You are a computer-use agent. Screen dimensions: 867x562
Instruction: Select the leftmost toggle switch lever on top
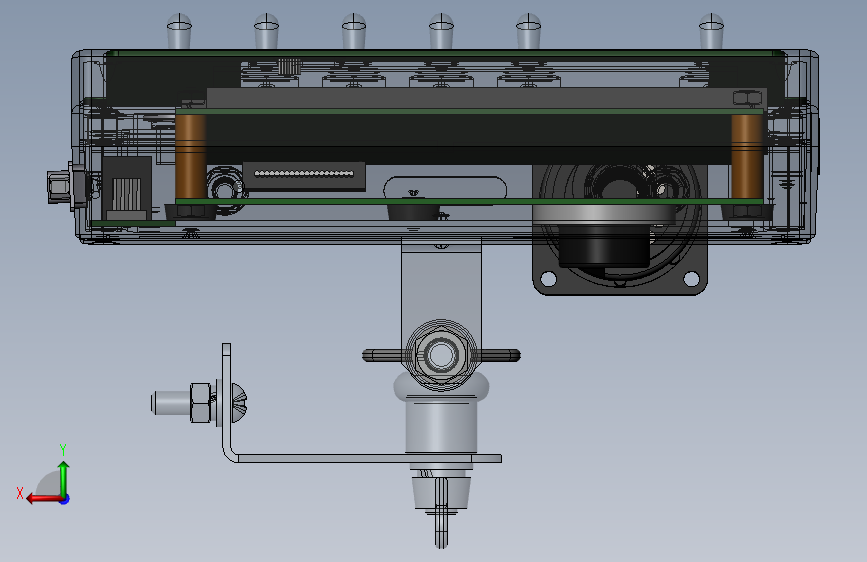tap(179, 32)
